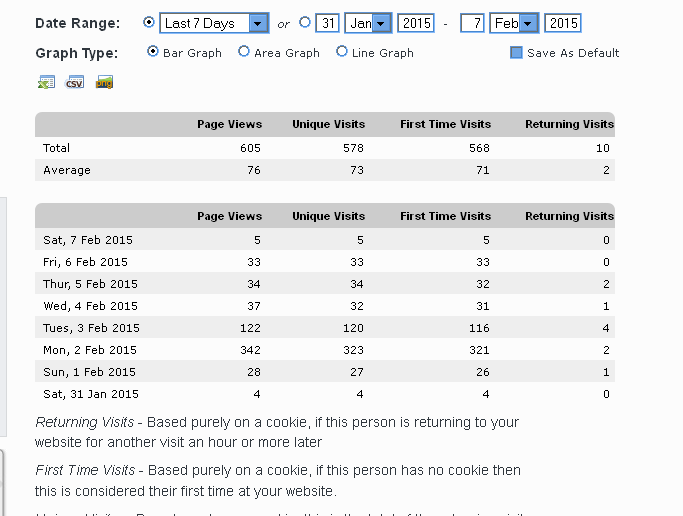
Task: Select the custom date range radio button
Action: (x=305, y=22)
